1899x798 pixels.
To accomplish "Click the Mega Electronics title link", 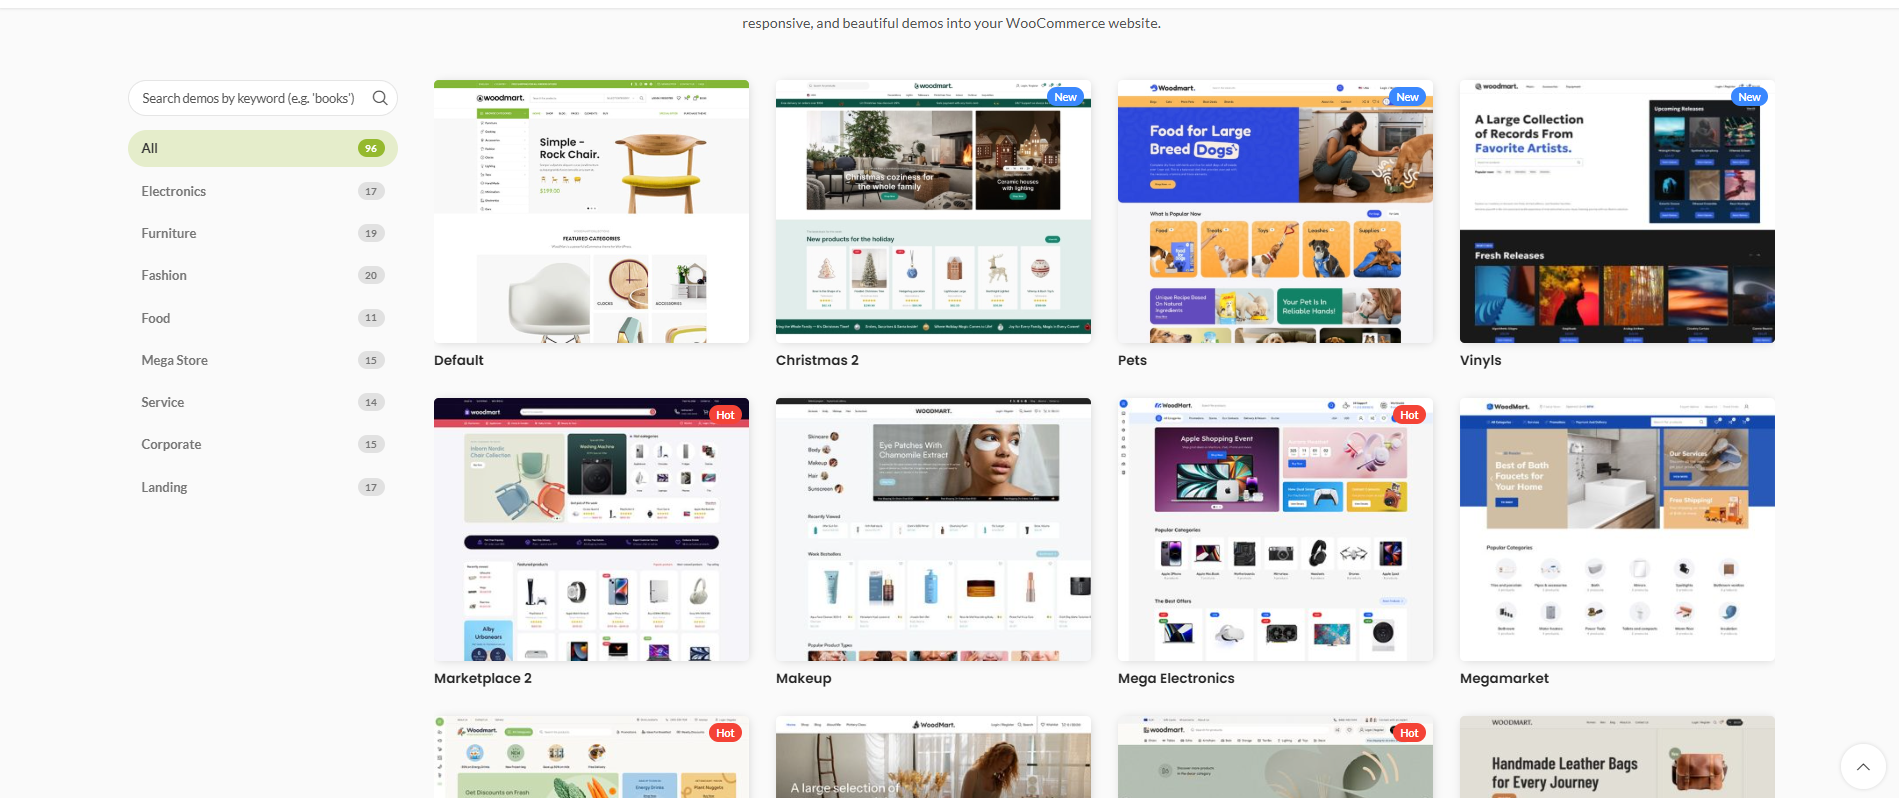I will click(1176, 678).
